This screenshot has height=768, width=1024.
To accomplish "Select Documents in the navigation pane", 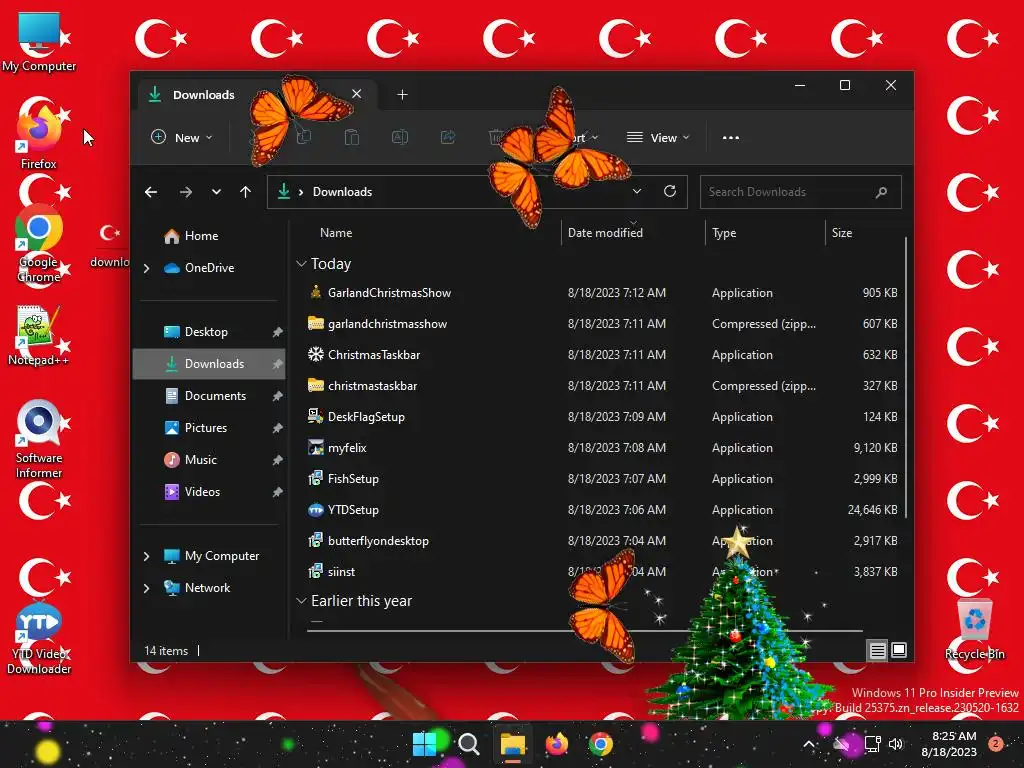I will tap(209, 396).
